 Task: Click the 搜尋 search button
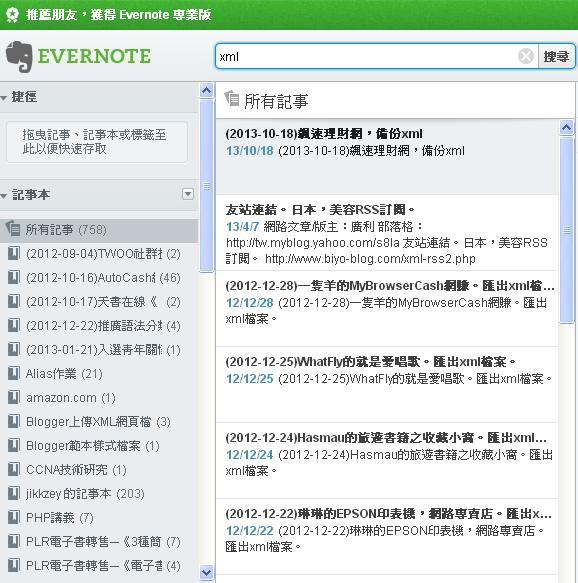click(x=556, y=57)
